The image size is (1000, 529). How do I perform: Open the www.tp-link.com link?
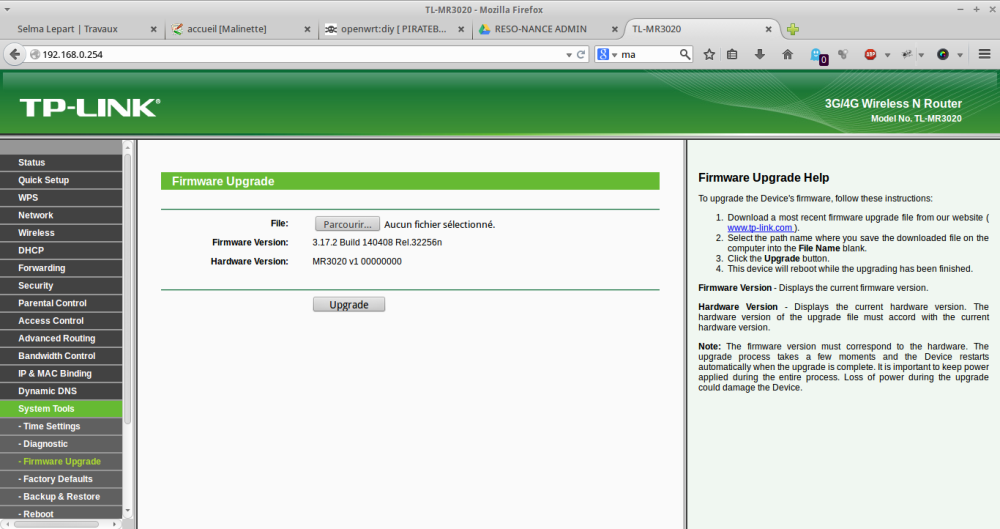[760, 228]
